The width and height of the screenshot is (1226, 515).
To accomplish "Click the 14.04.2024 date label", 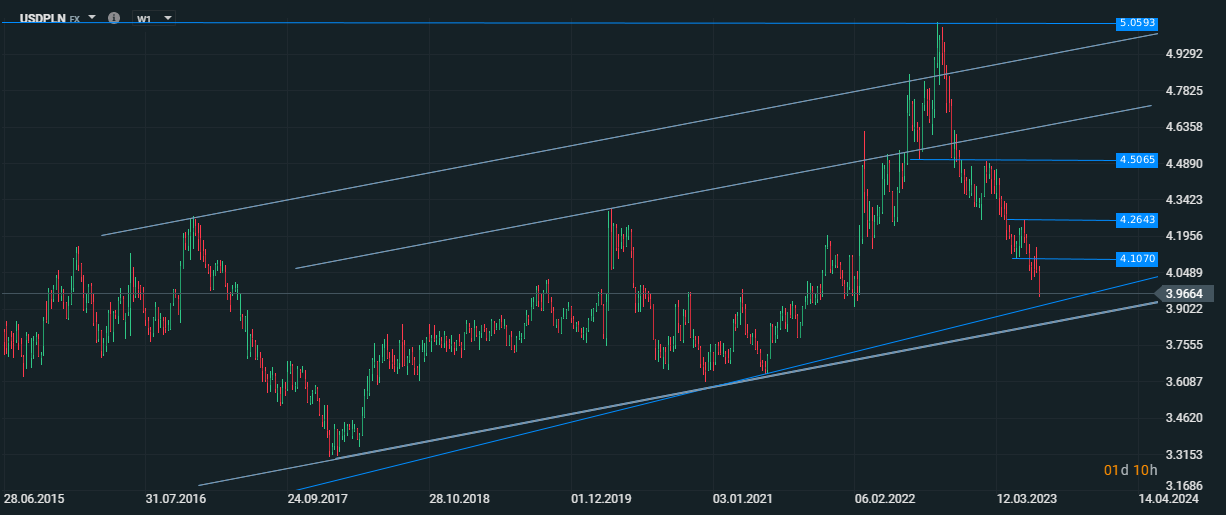I will point(1169,497).
